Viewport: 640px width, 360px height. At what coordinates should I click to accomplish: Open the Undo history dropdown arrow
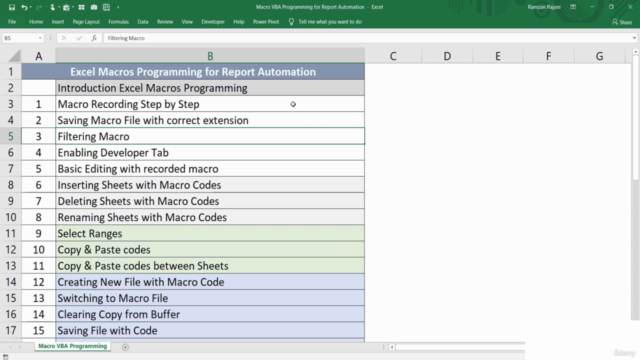(31, 7)
